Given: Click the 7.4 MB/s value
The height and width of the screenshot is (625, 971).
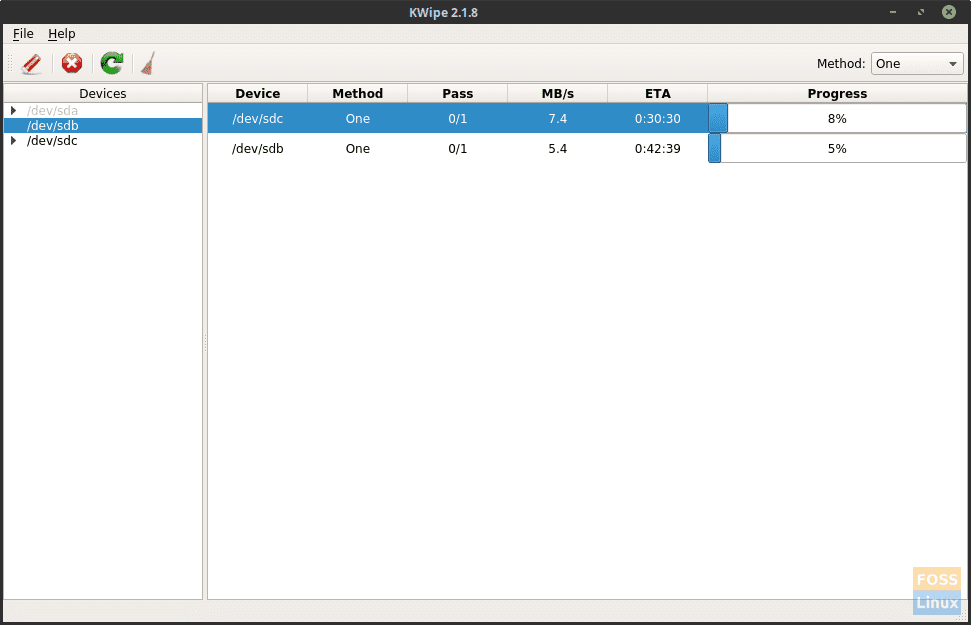Looking at the screenshot, I should (557, 118).
